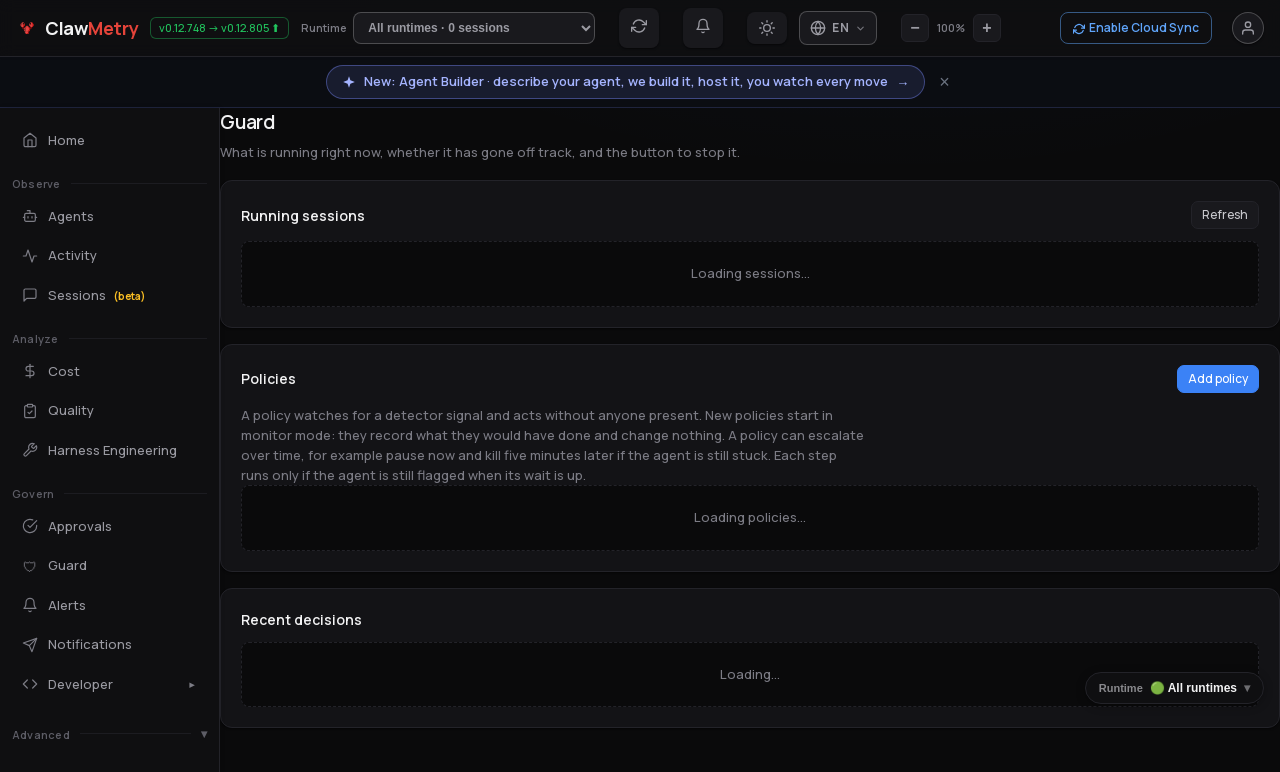This screenshot has width=1280, height=772.
Task: Decrease zoom with the minus button
Action: coord(915,28)
